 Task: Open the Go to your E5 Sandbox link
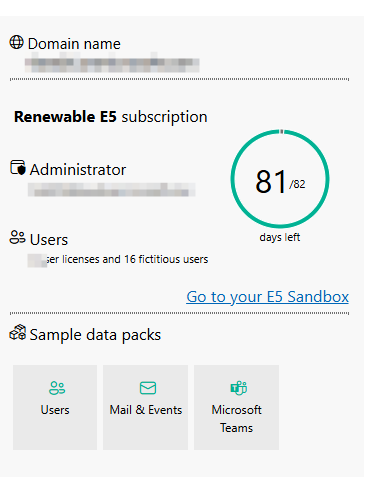267,297
